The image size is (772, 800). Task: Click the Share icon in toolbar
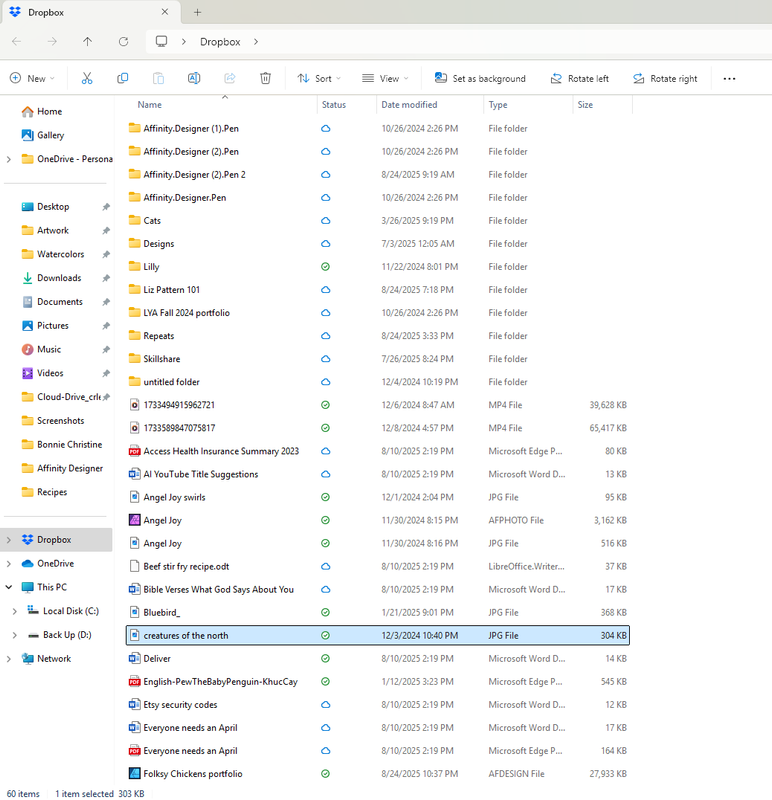[x=230, y=78]
